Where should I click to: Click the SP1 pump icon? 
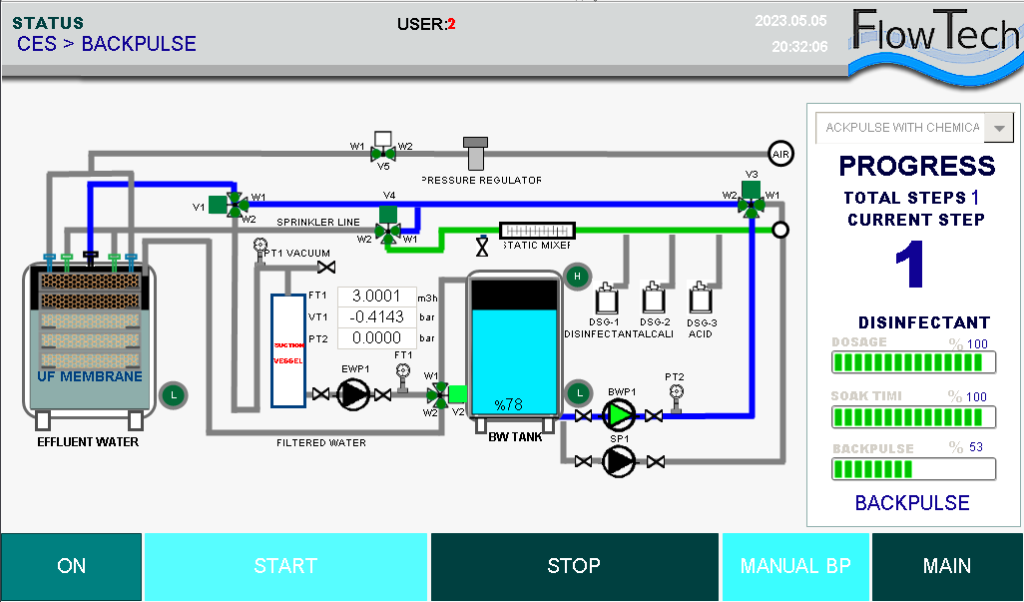(x=619, y=461)
